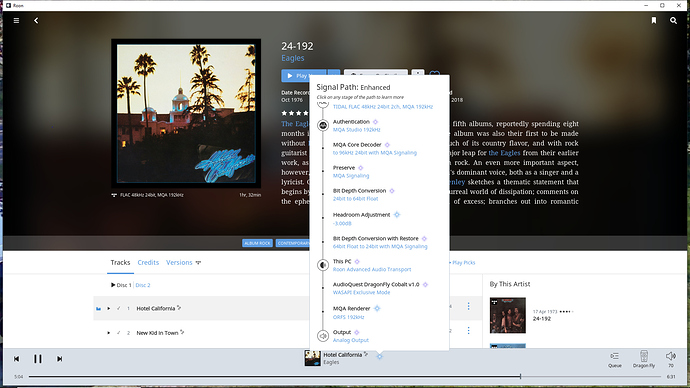The image size is (690, 388).
Task: Click the album heart favorite icon
Action: pos(434,74)
